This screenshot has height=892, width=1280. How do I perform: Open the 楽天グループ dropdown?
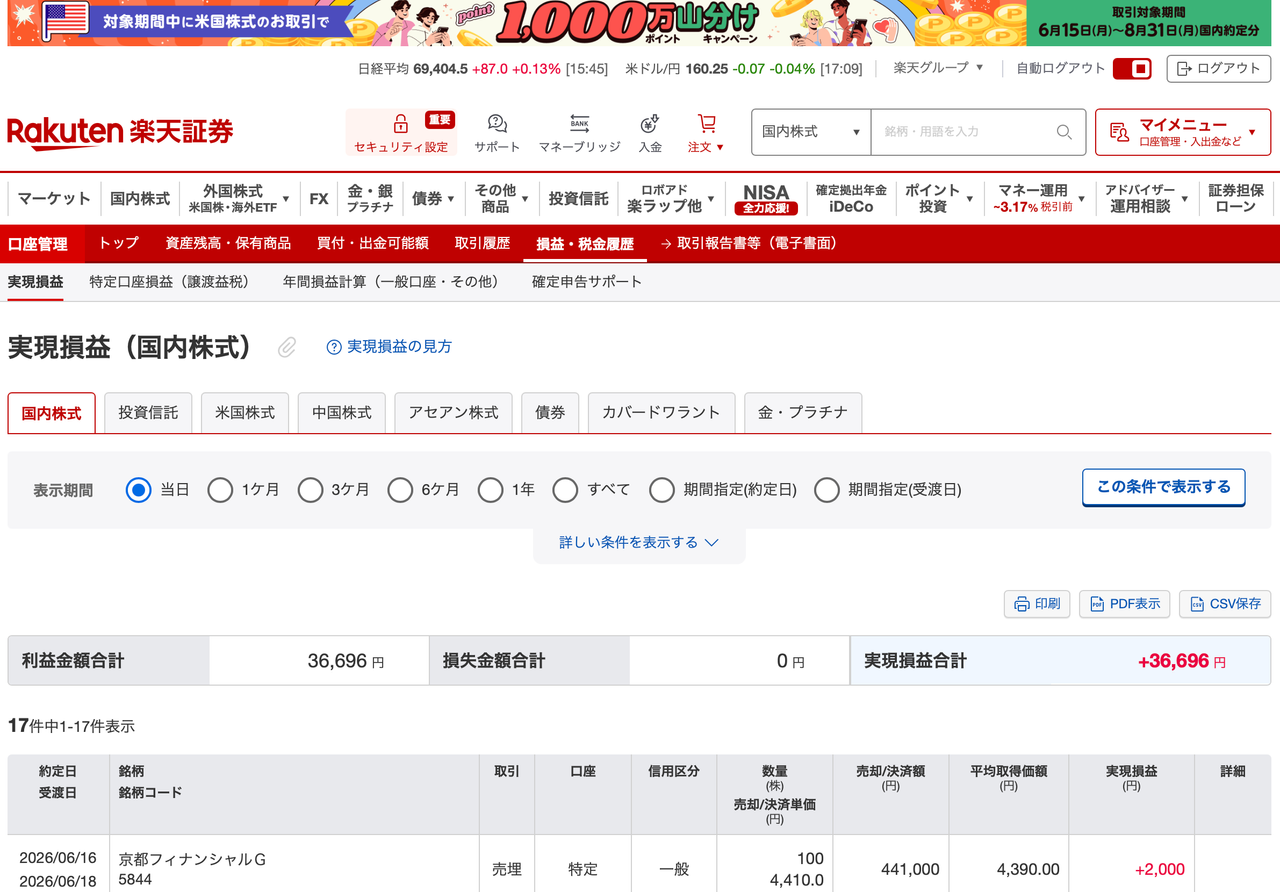pos(938,68)
